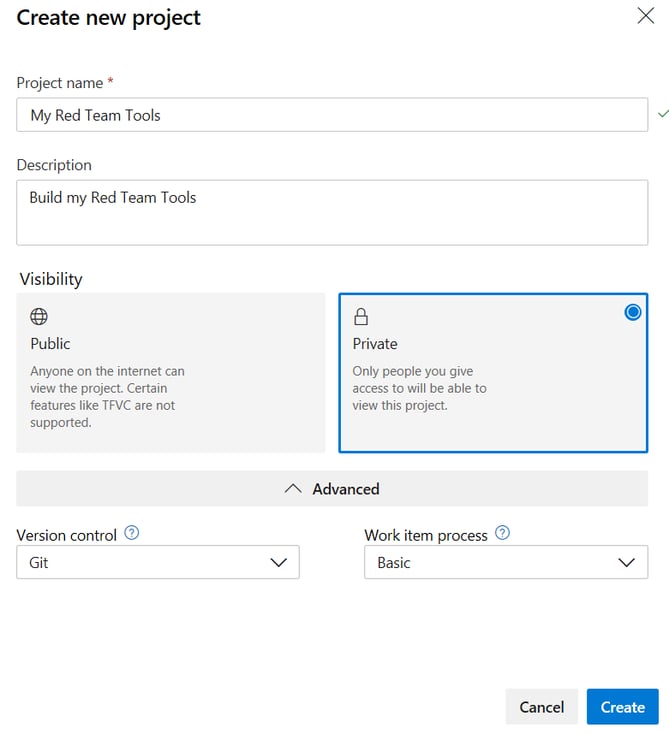The height and width of the screenshot is (734, 669).
Task: Focus the Description text area
Action: coord(331,212)
